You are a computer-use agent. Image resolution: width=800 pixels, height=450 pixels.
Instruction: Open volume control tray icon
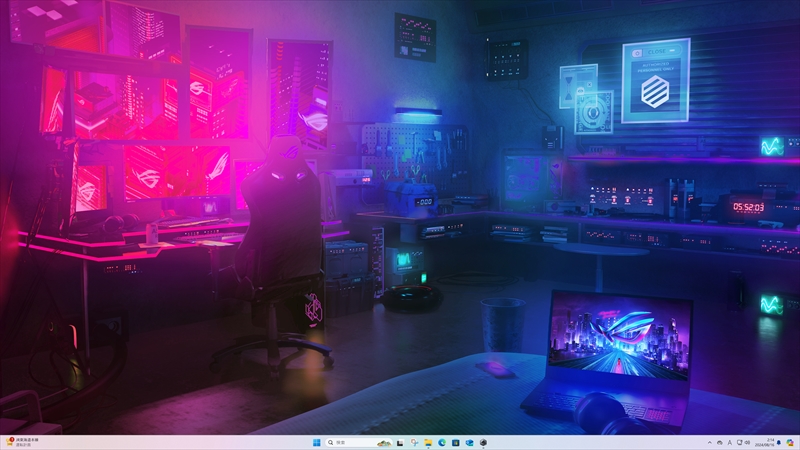coord(747,442)
